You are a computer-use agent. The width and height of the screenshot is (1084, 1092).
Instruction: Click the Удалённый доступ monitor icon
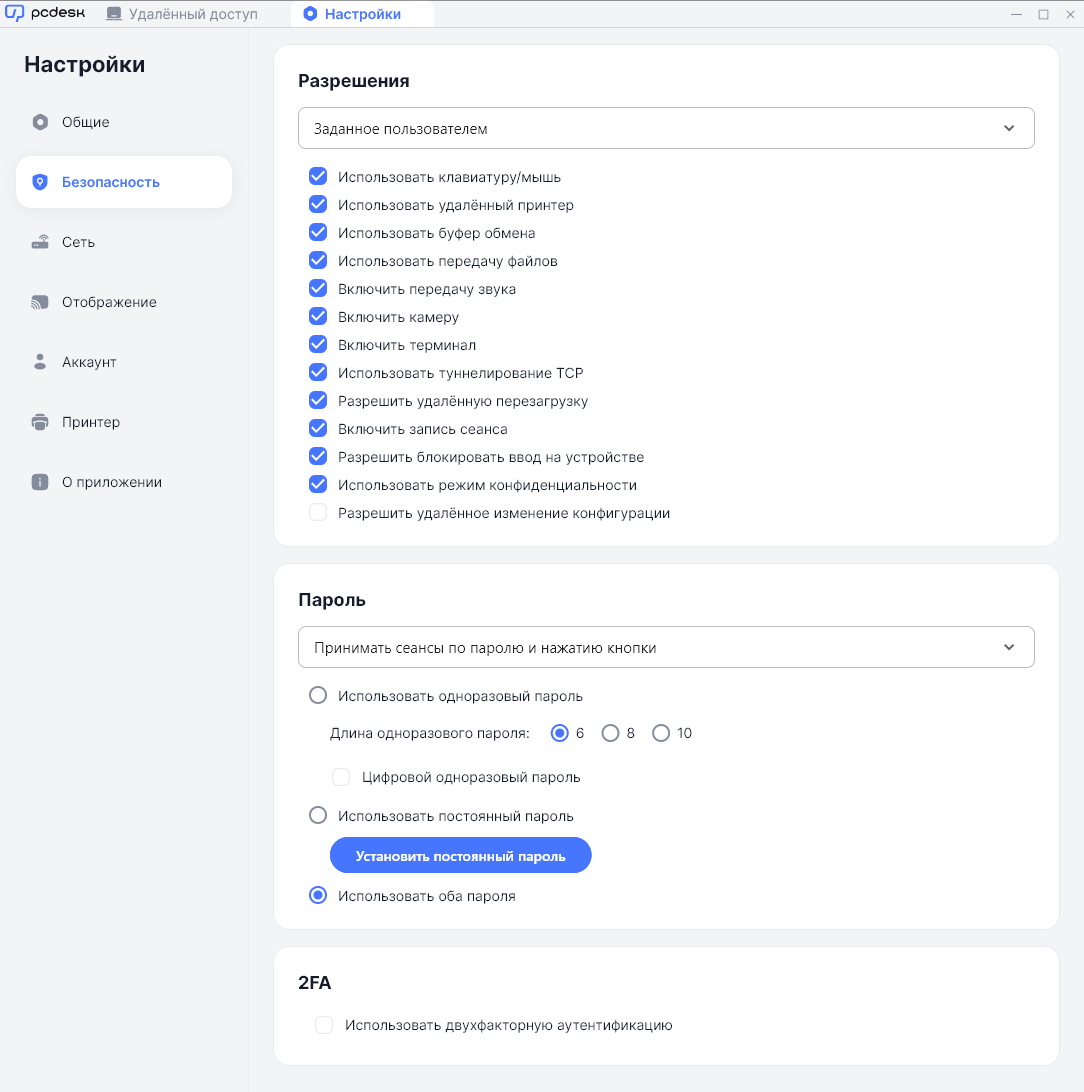[x=113, y=14]
